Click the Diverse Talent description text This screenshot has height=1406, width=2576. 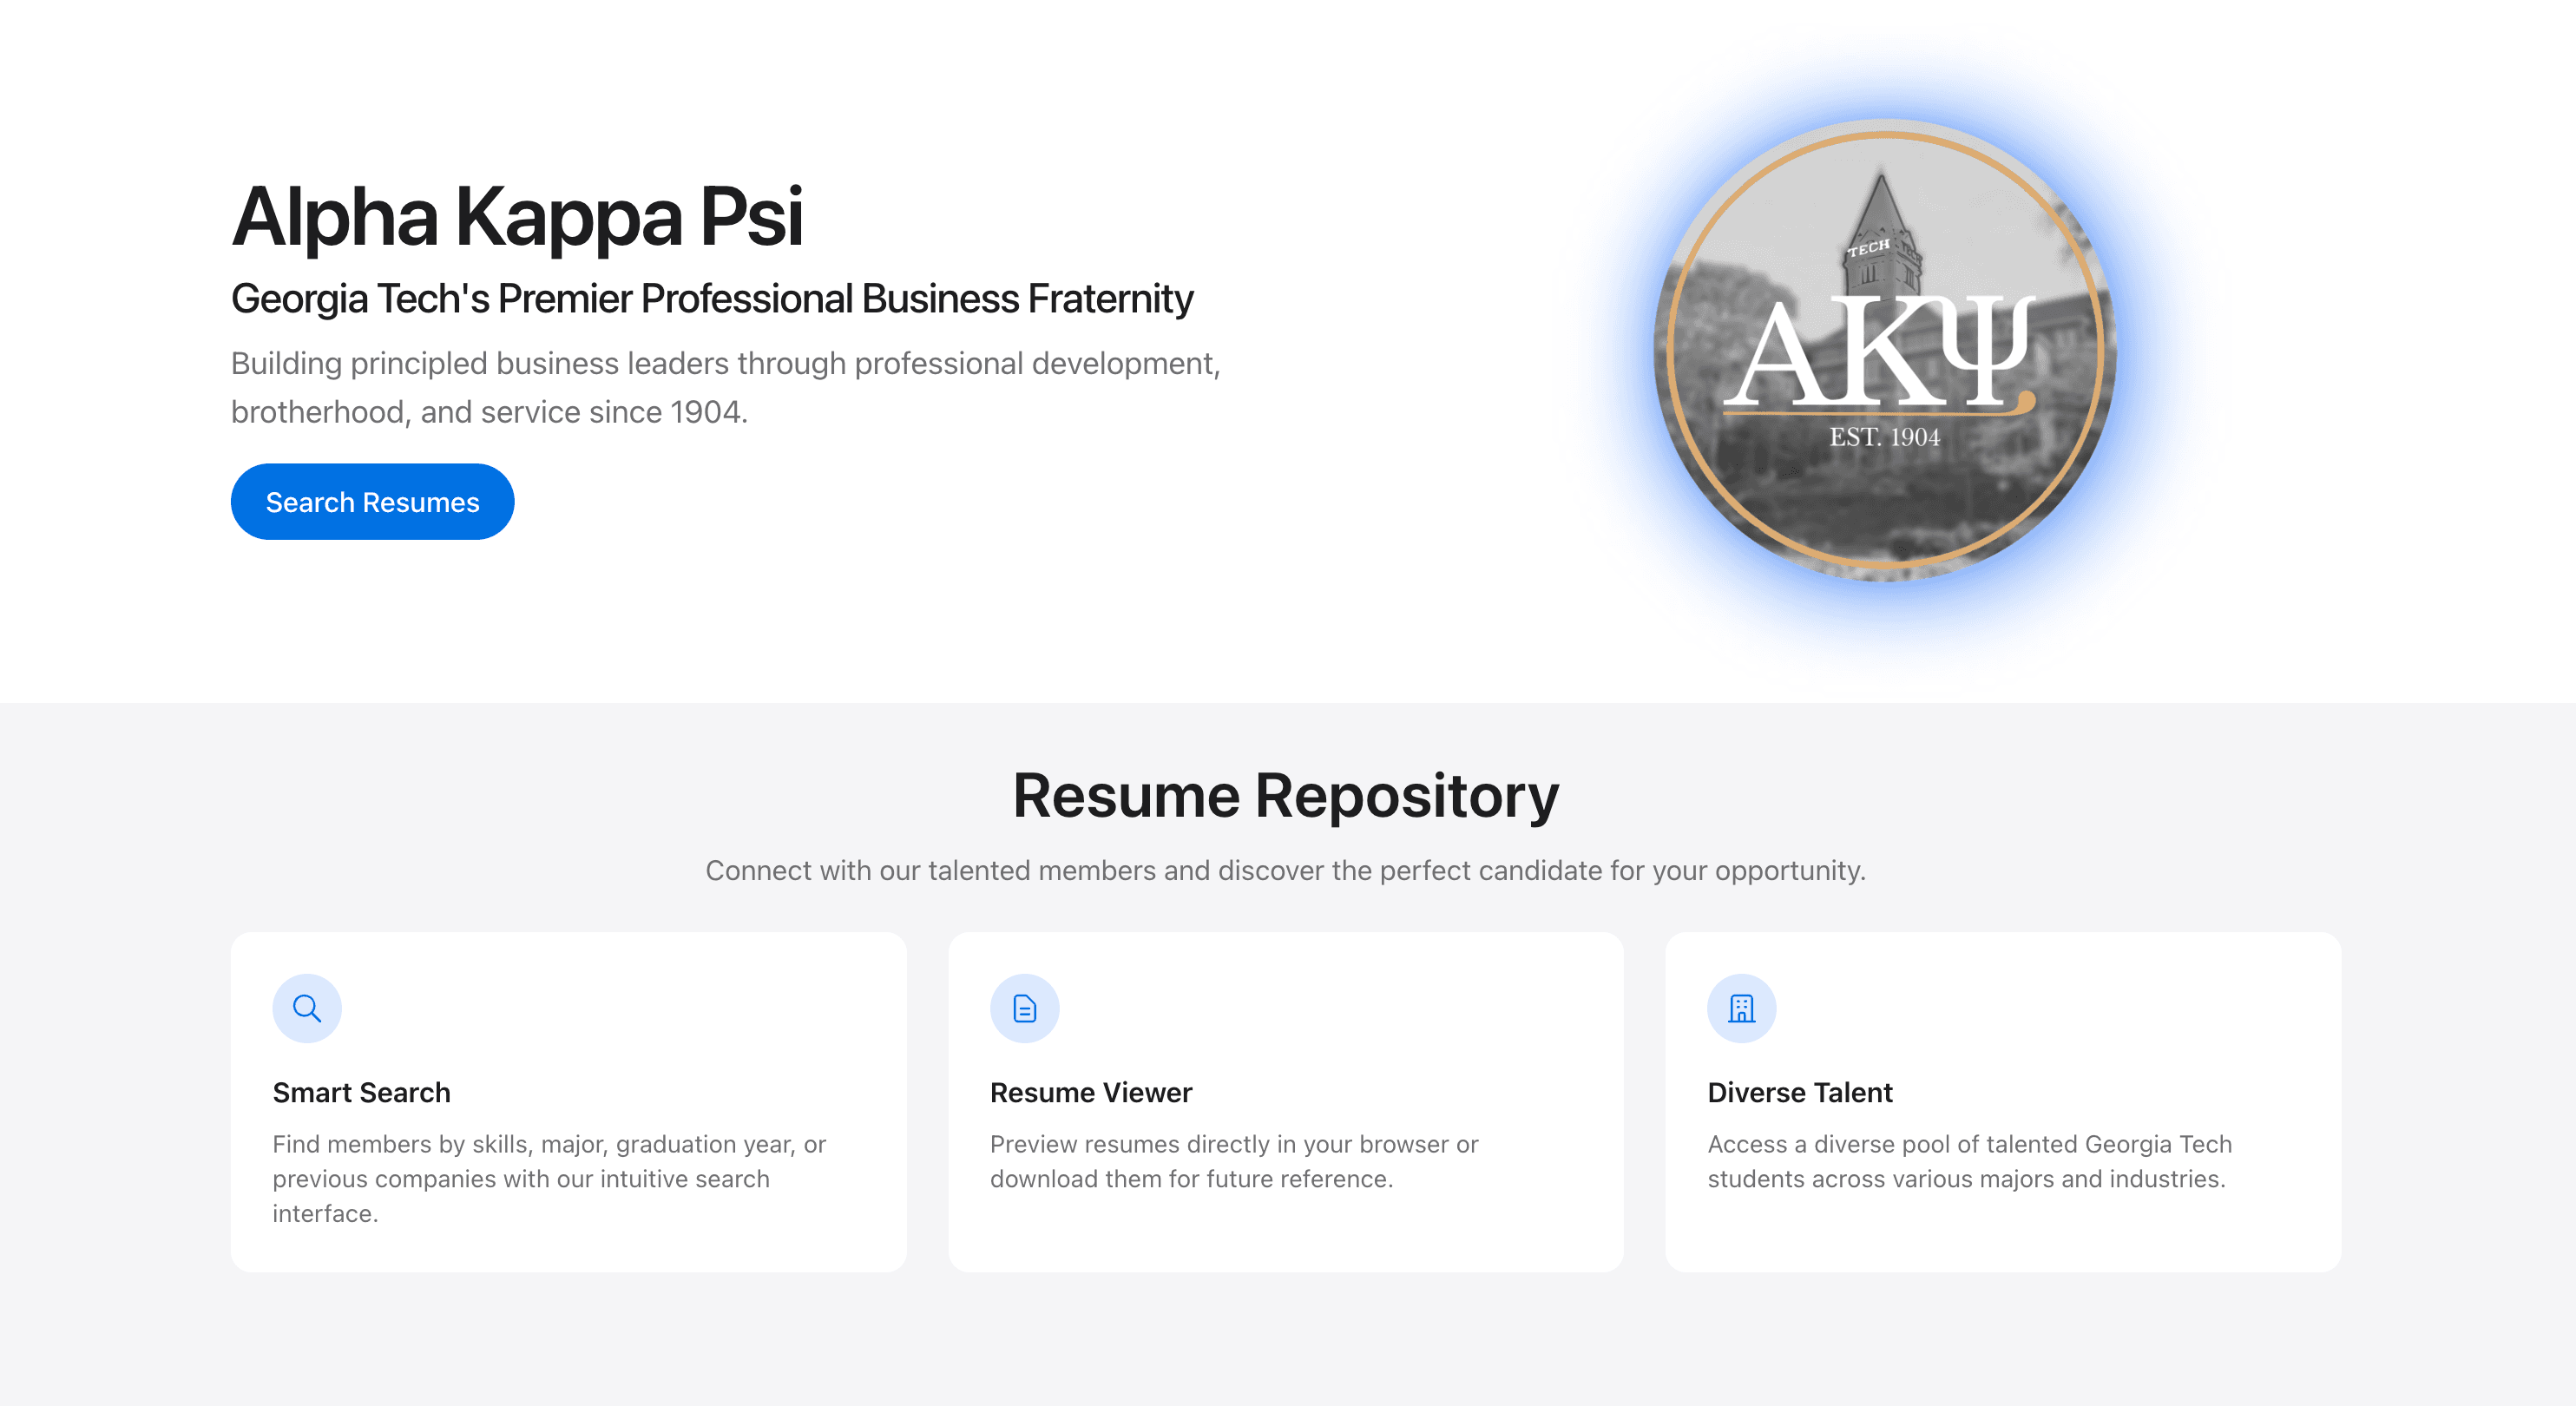(x=1969, y=1161)
